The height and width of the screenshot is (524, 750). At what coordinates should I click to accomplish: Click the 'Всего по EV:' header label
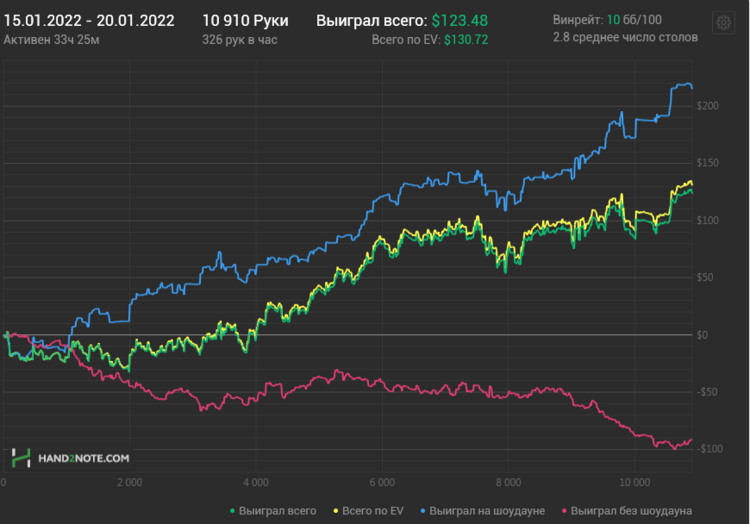tap(406, 40)
